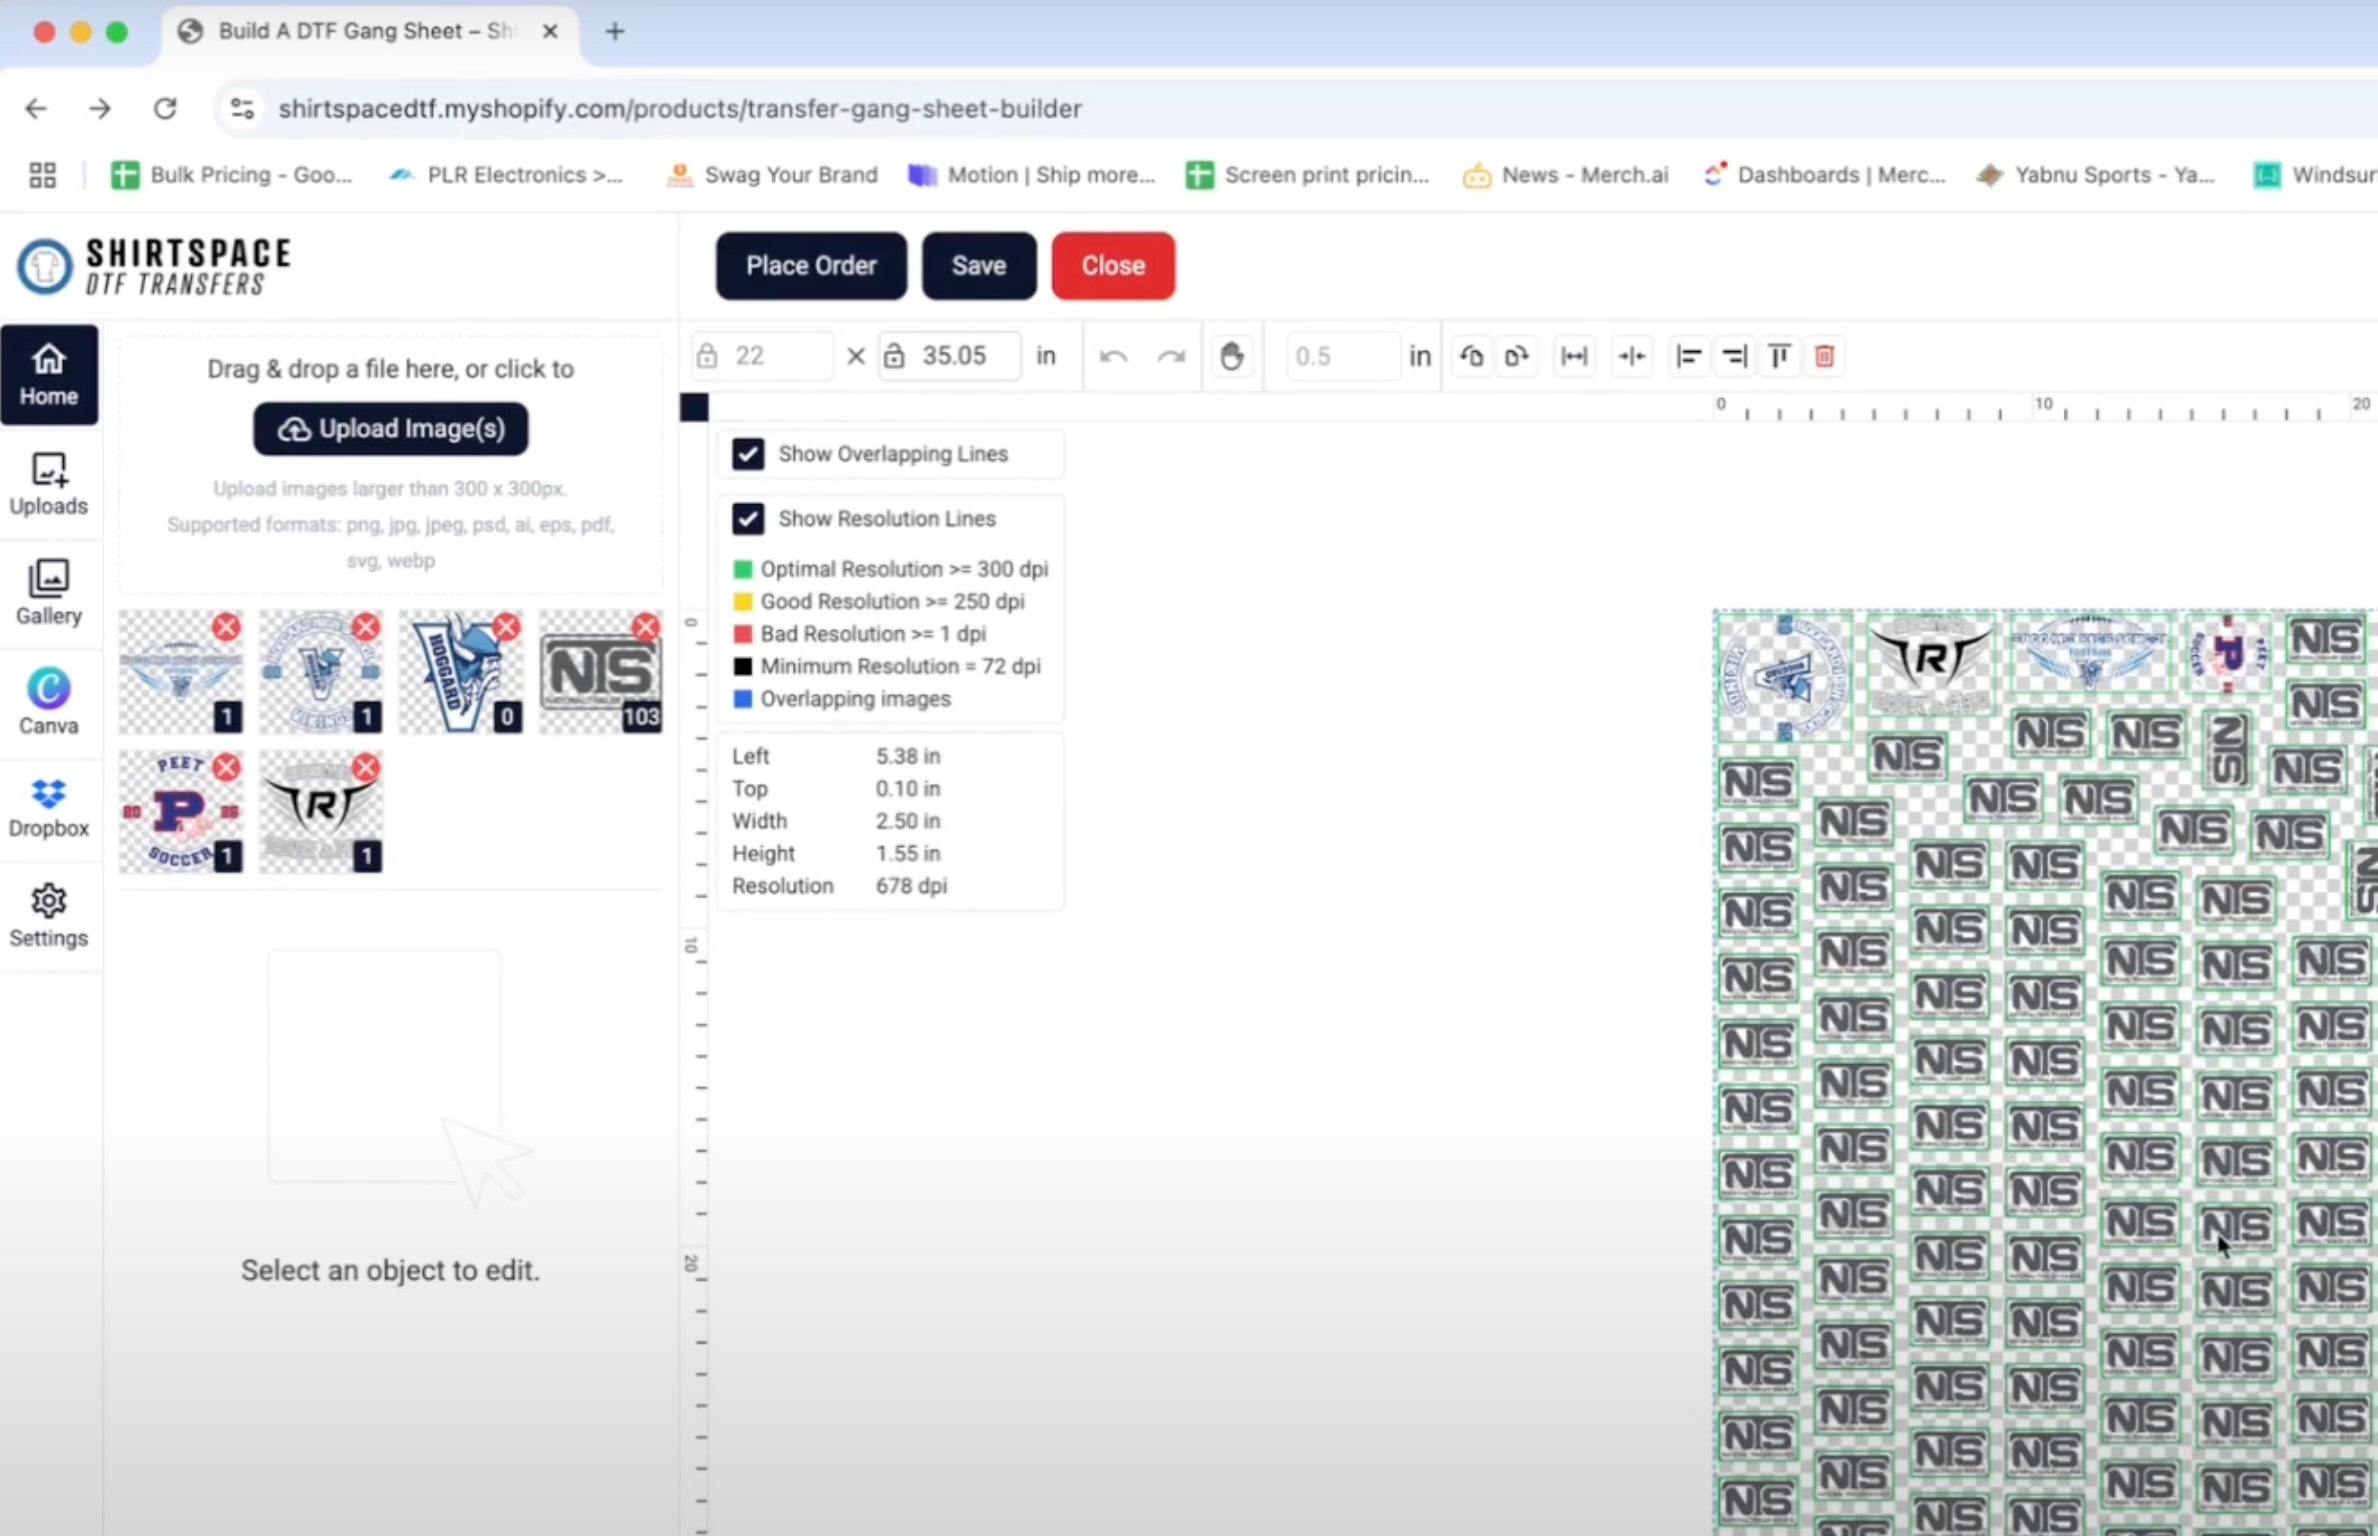The height and width of the screenshot is (1536, 2378).
Task: Click the center horizontally icon
Action: 1632,356
